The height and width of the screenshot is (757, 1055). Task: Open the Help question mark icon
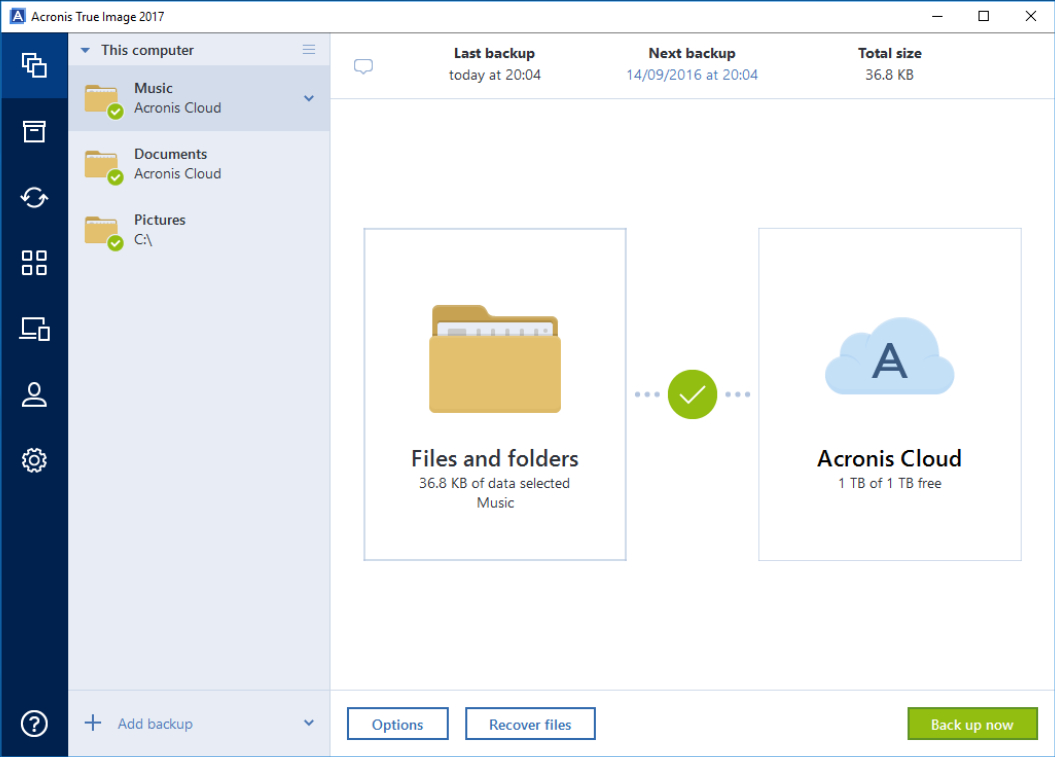(34, 723)
